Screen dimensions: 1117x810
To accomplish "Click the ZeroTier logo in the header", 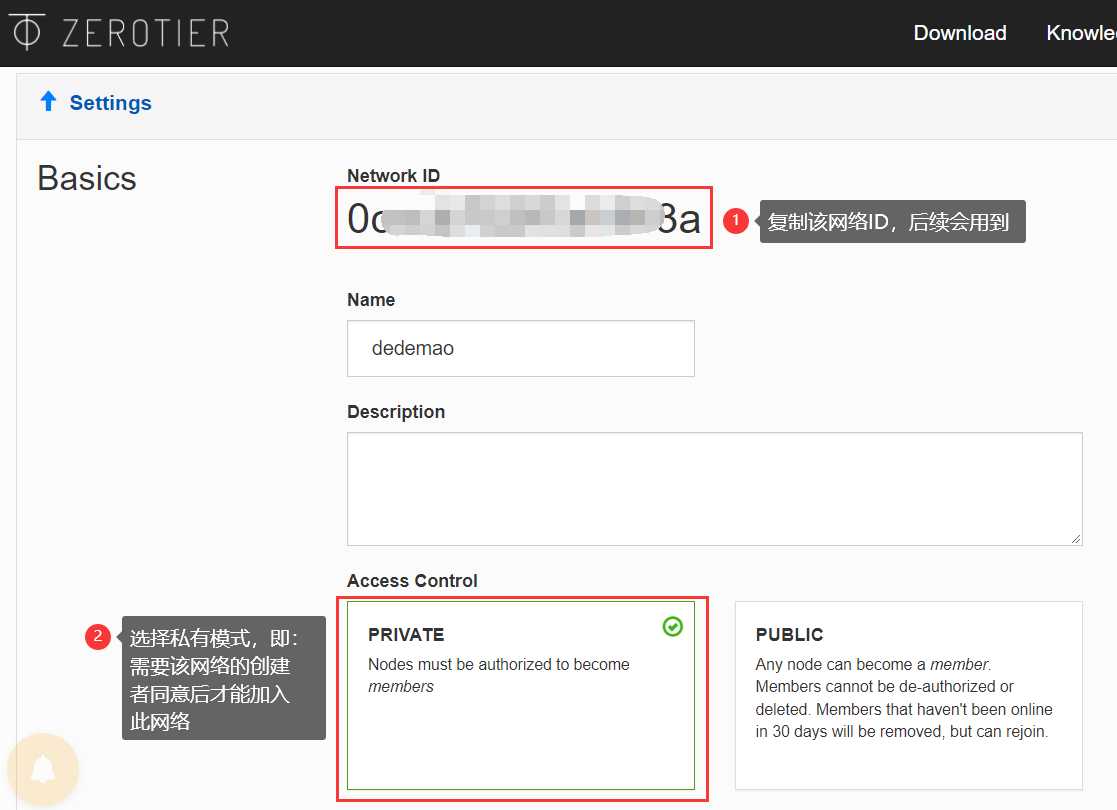I will tap(119, 32).
